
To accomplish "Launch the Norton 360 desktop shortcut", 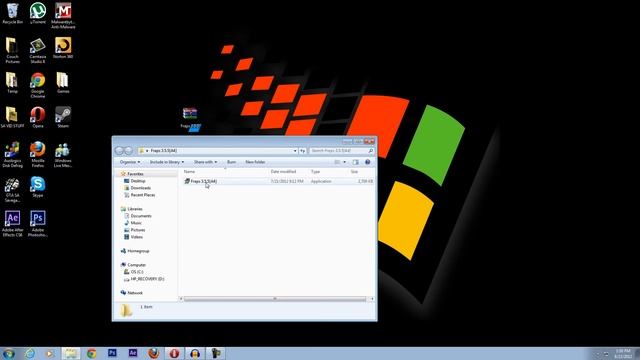I will (x=63, y=48).
